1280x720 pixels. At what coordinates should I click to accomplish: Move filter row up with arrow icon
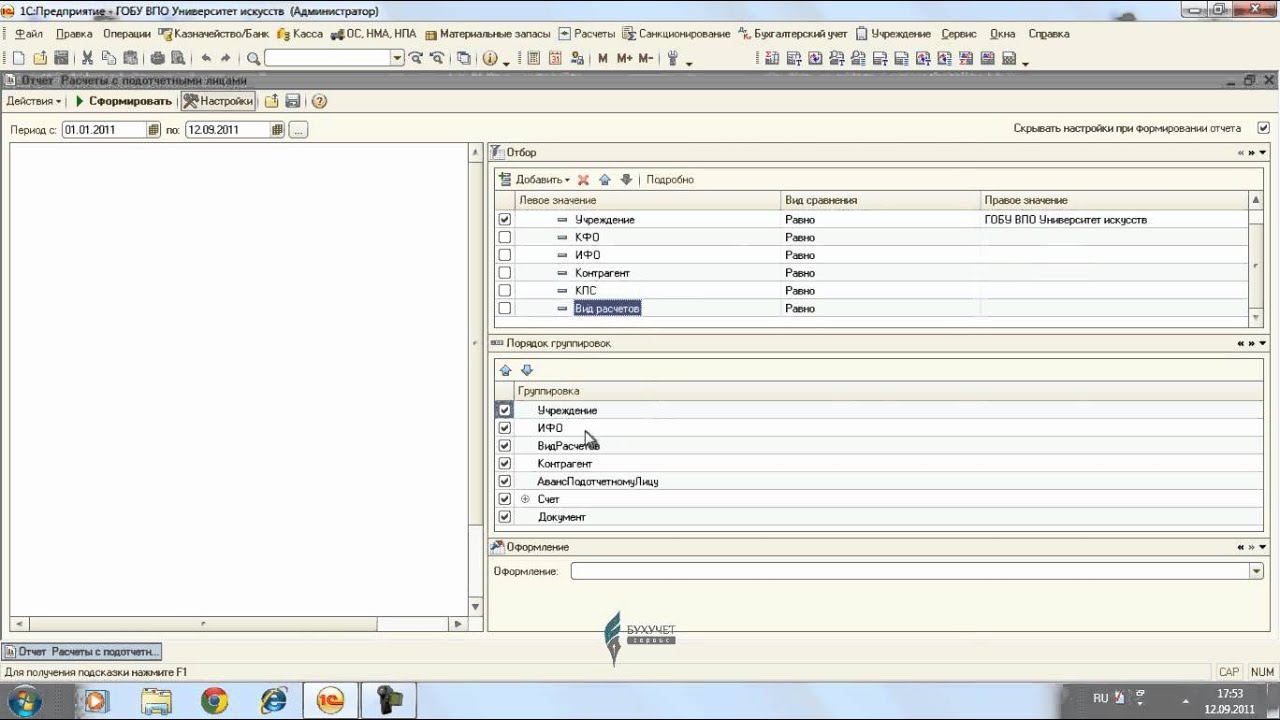click(604, 180)
